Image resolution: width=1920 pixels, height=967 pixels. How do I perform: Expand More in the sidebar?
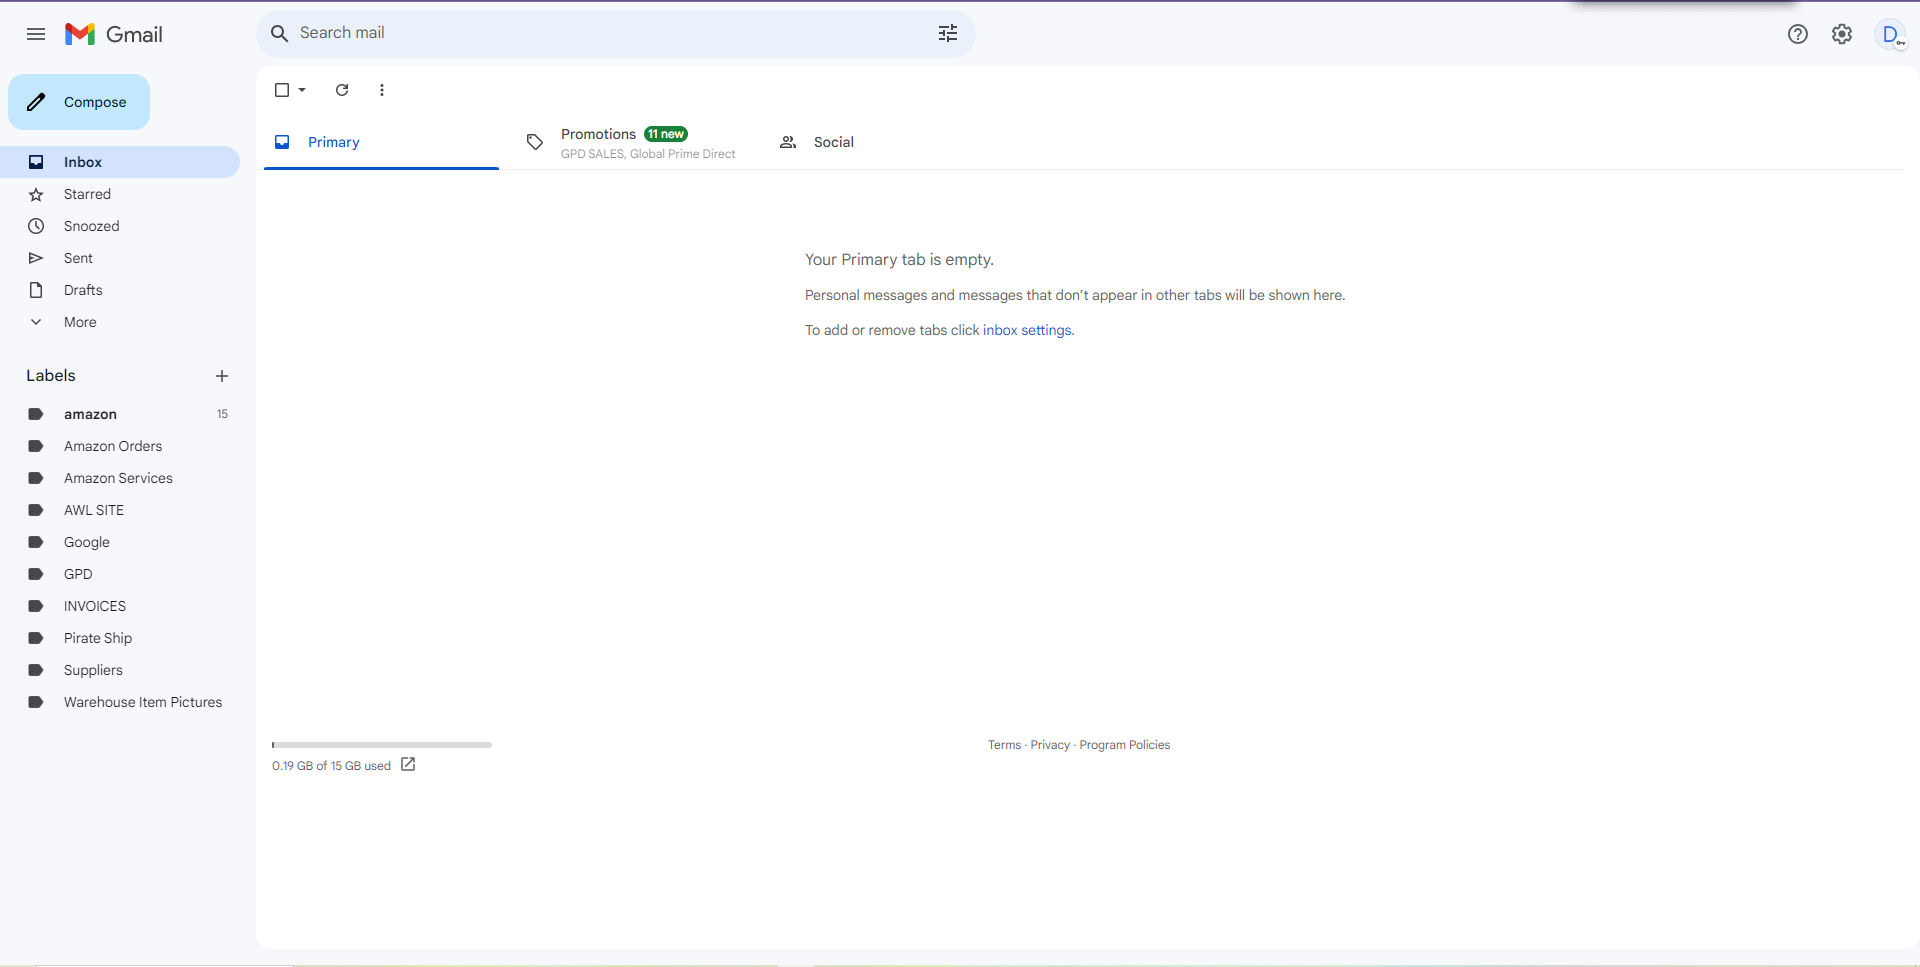(120, 322)
